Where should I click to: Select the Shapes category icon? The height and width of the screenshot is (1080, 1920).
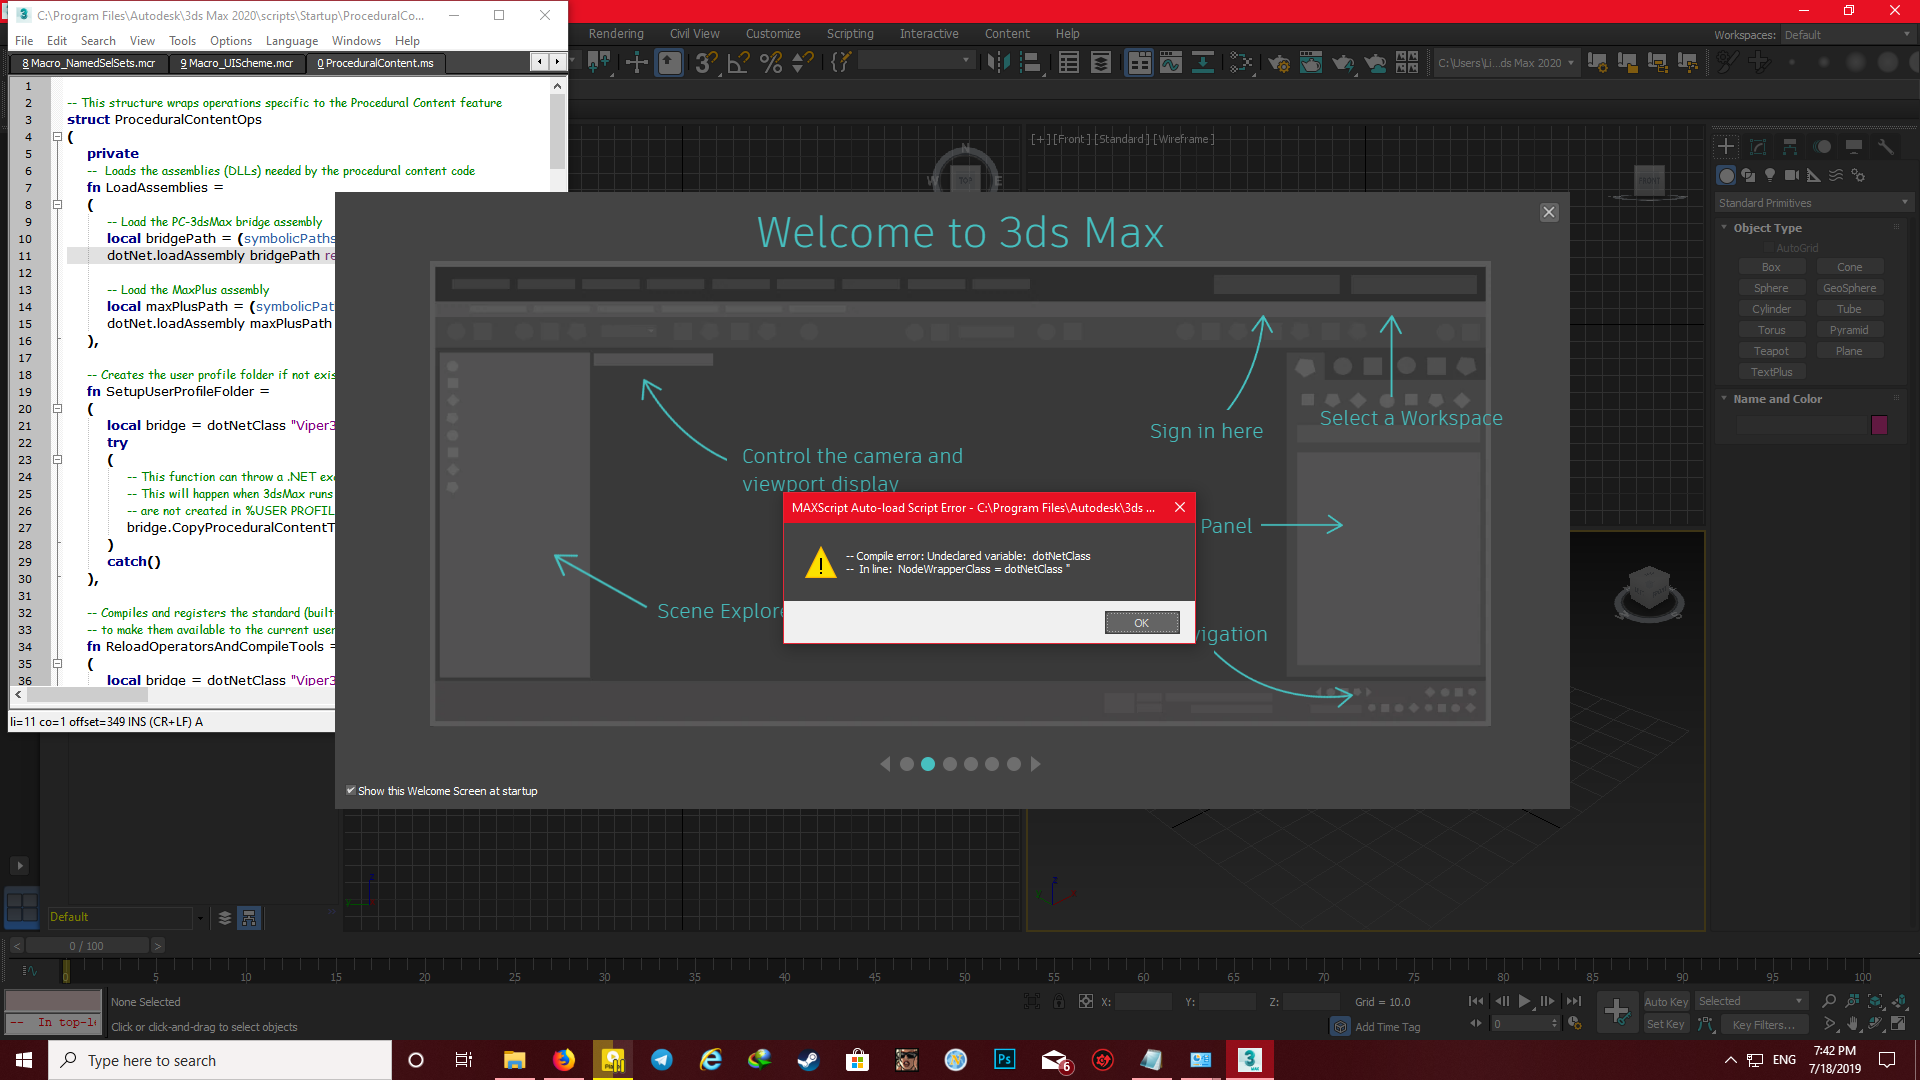point(1748,176)
